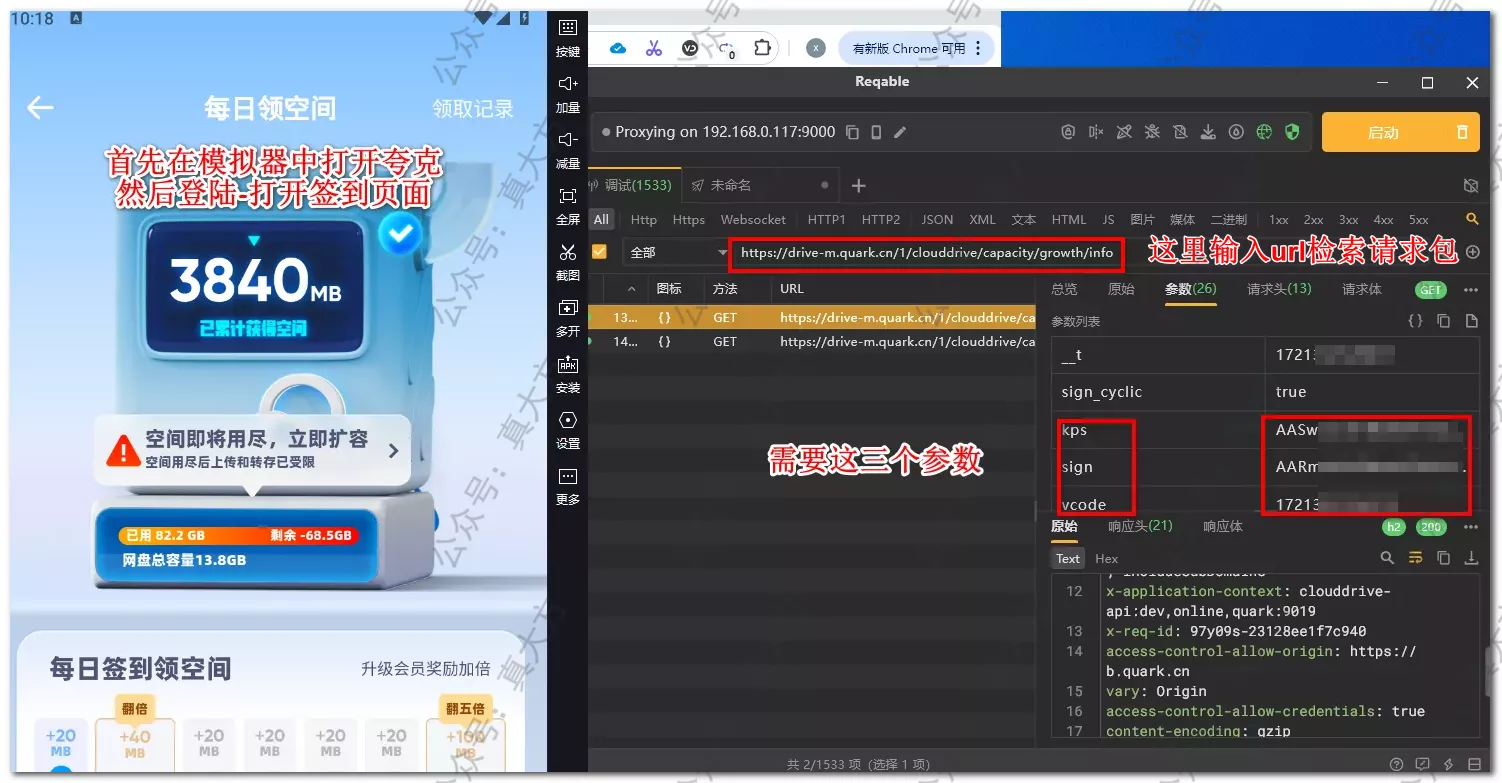This screenshot has width=1502, height=783.
Task: Click the trash icon on the 启动 button
Action: pos(1462,132)
